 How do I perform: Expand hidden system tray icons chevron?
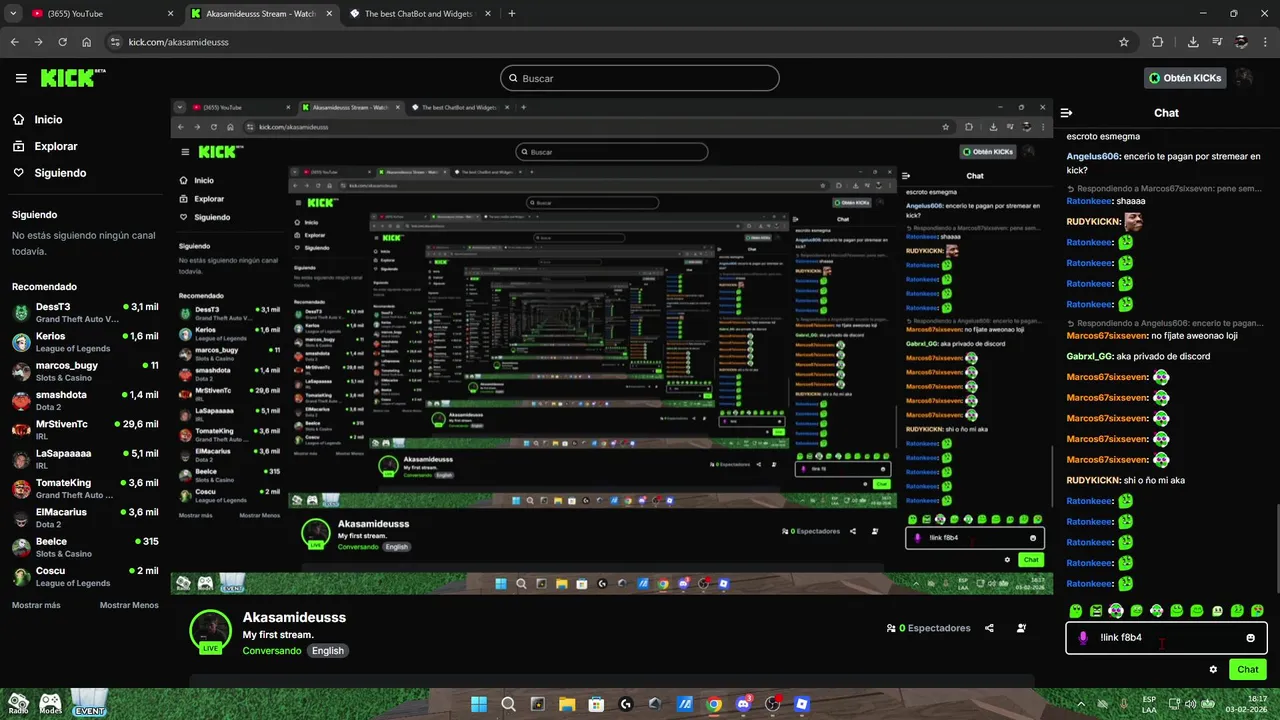coord(1081,704)
